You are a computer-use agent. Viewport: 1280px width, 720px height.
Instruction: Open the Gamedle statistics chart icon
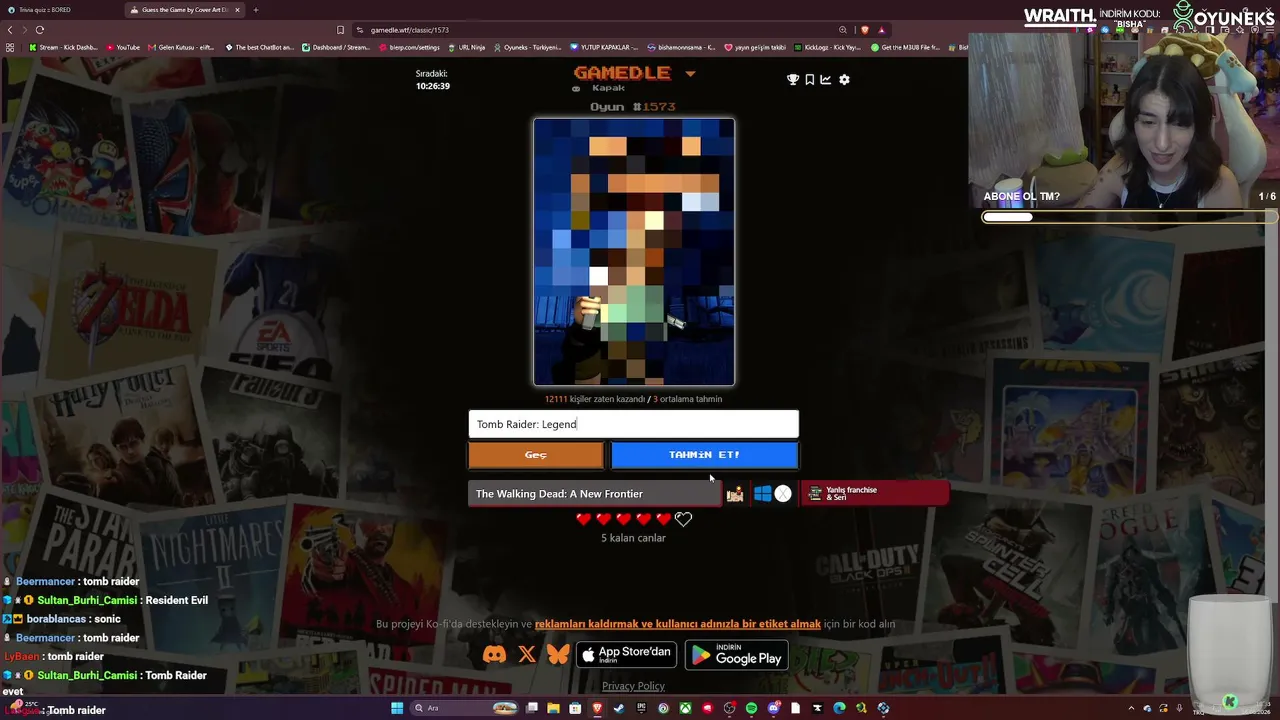[826, 80]
